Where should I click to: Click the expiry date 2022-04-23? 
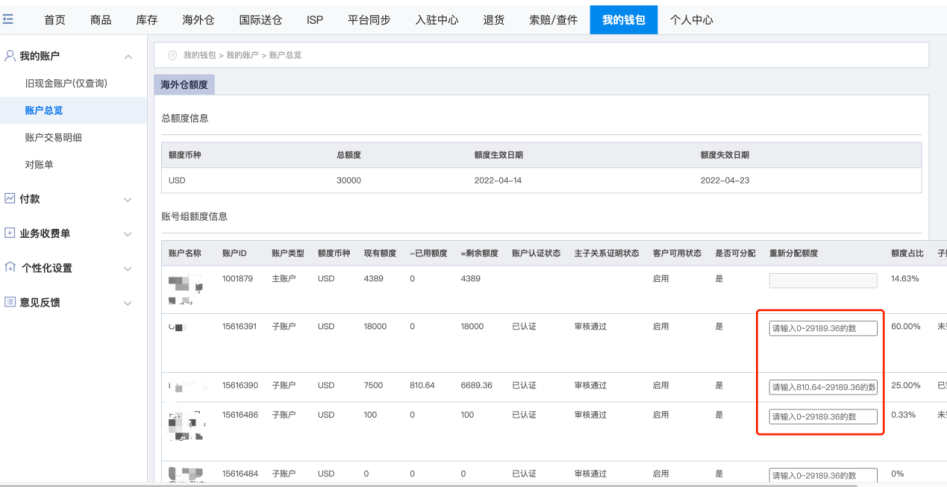click(725, 181)
